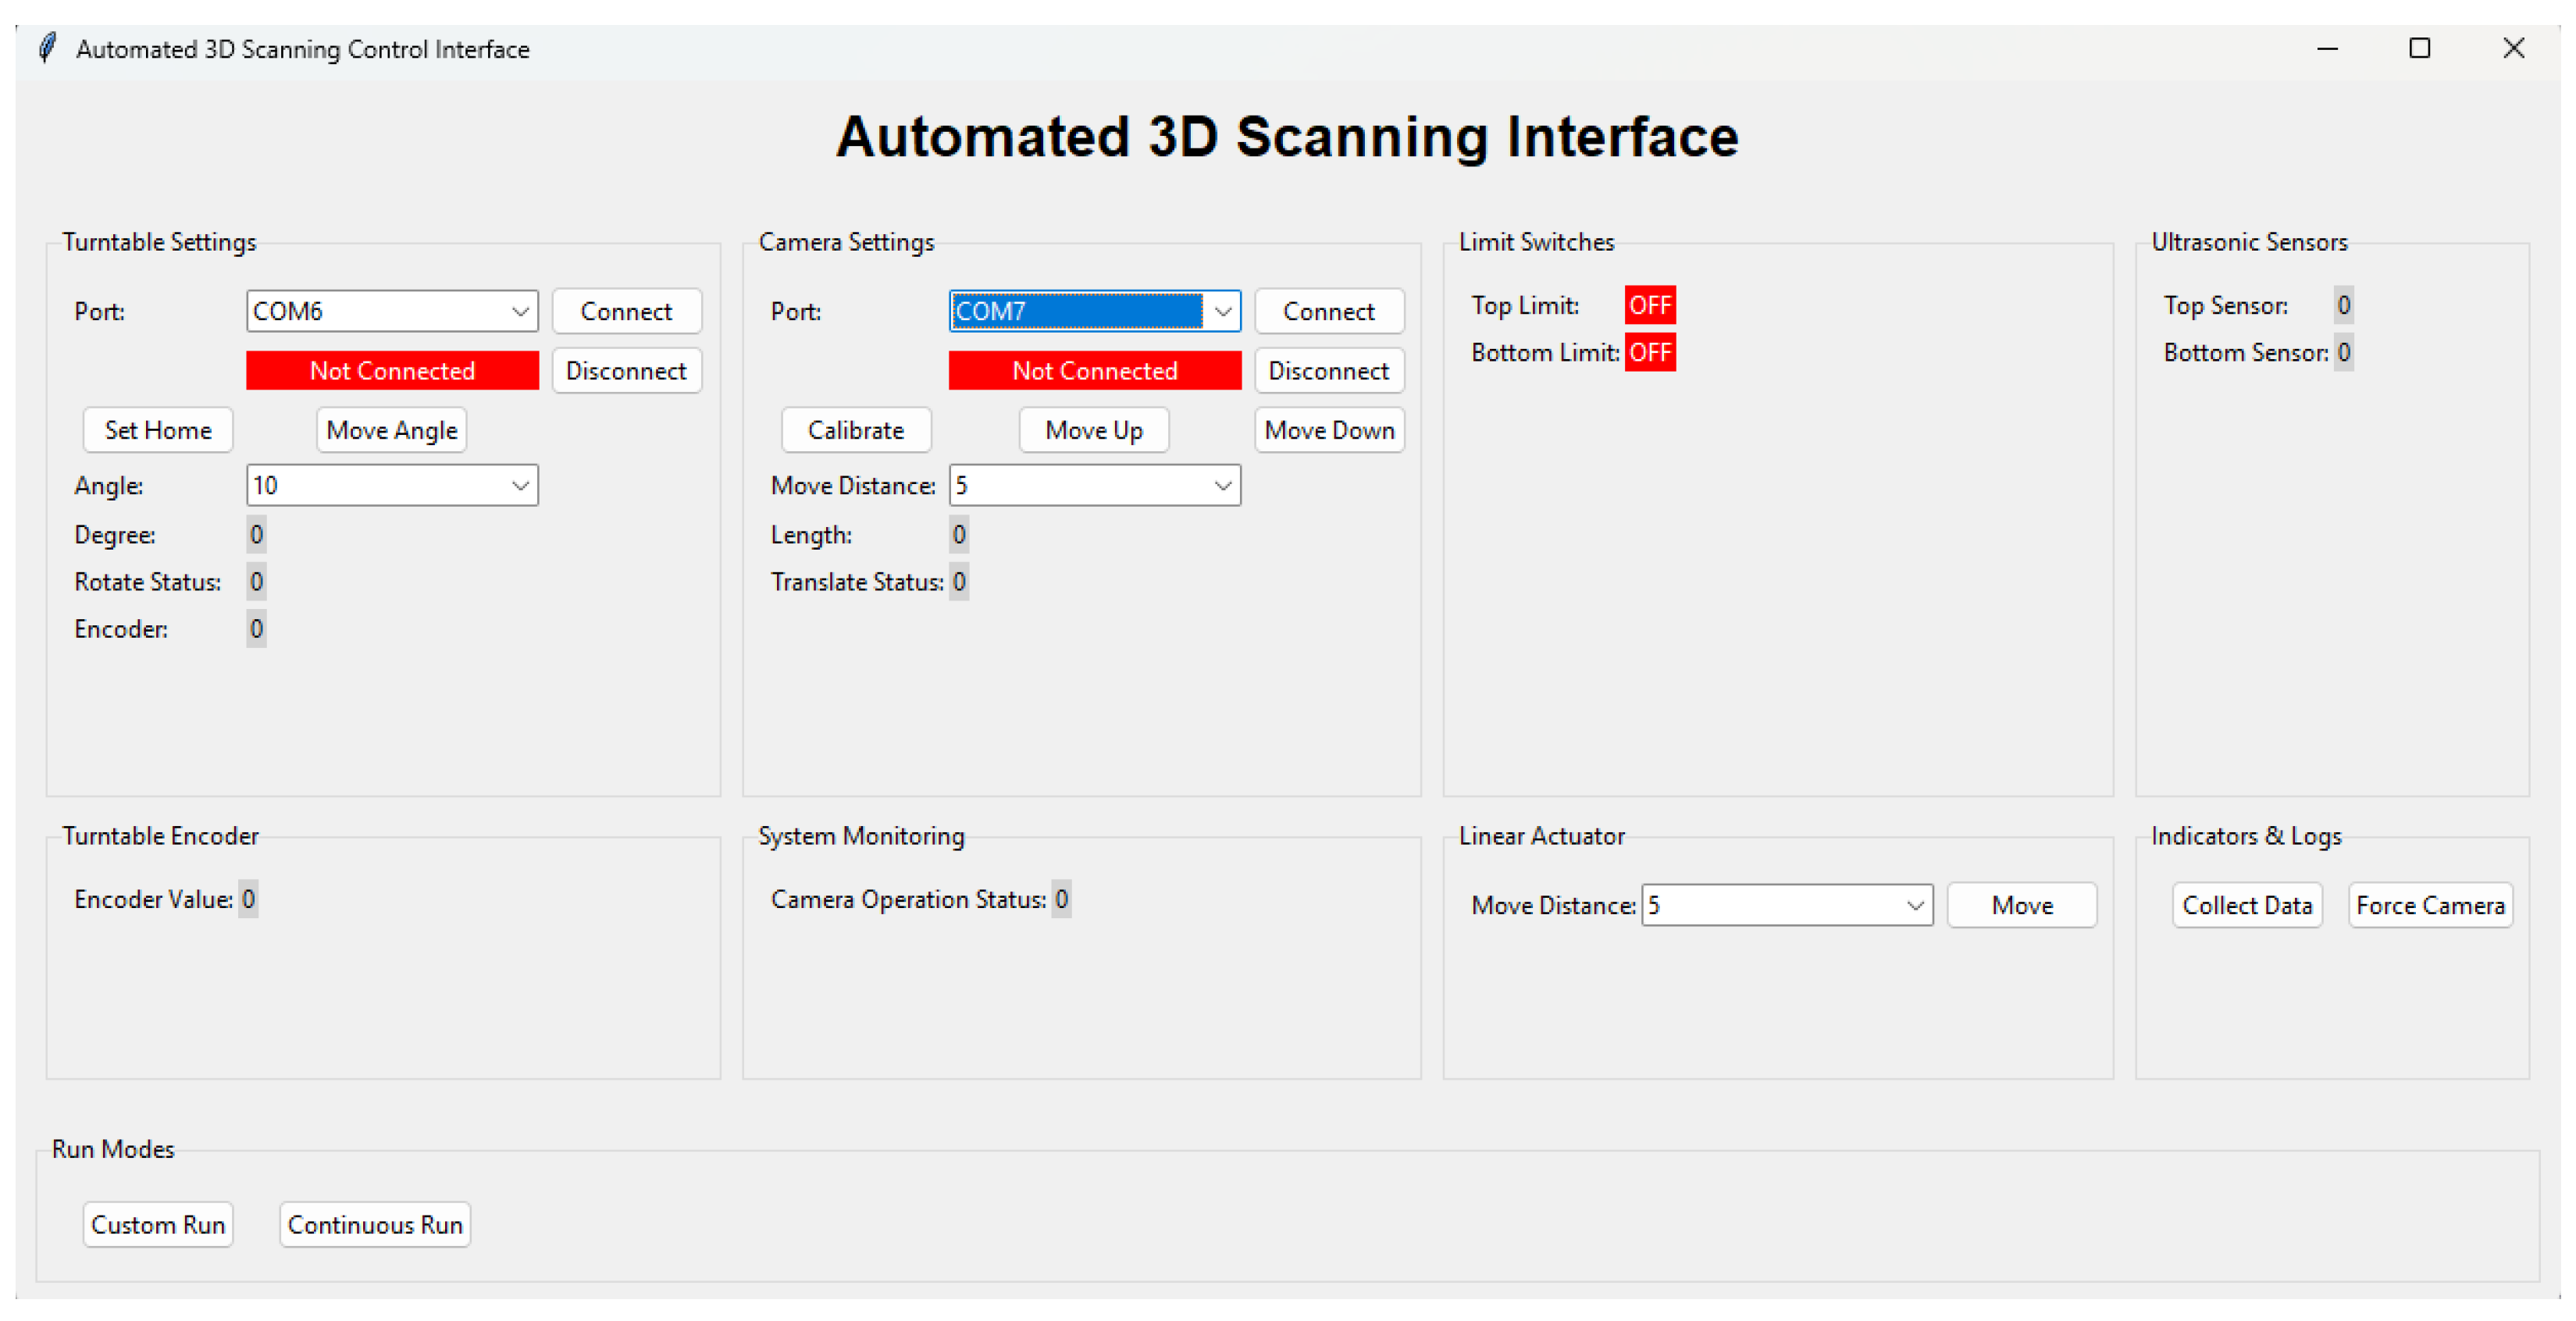The height and width of the screenshot is (1321, 2576).
Task: Click the Set Home button
Action: click(158, 430)
